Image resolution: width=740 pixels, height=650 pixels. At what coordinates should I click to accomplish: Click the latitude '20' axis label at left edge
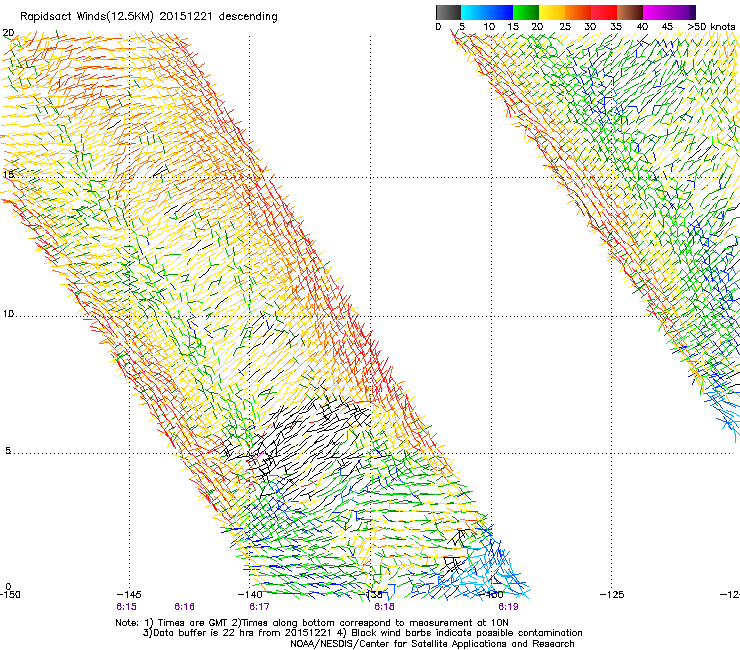[8, 33]
